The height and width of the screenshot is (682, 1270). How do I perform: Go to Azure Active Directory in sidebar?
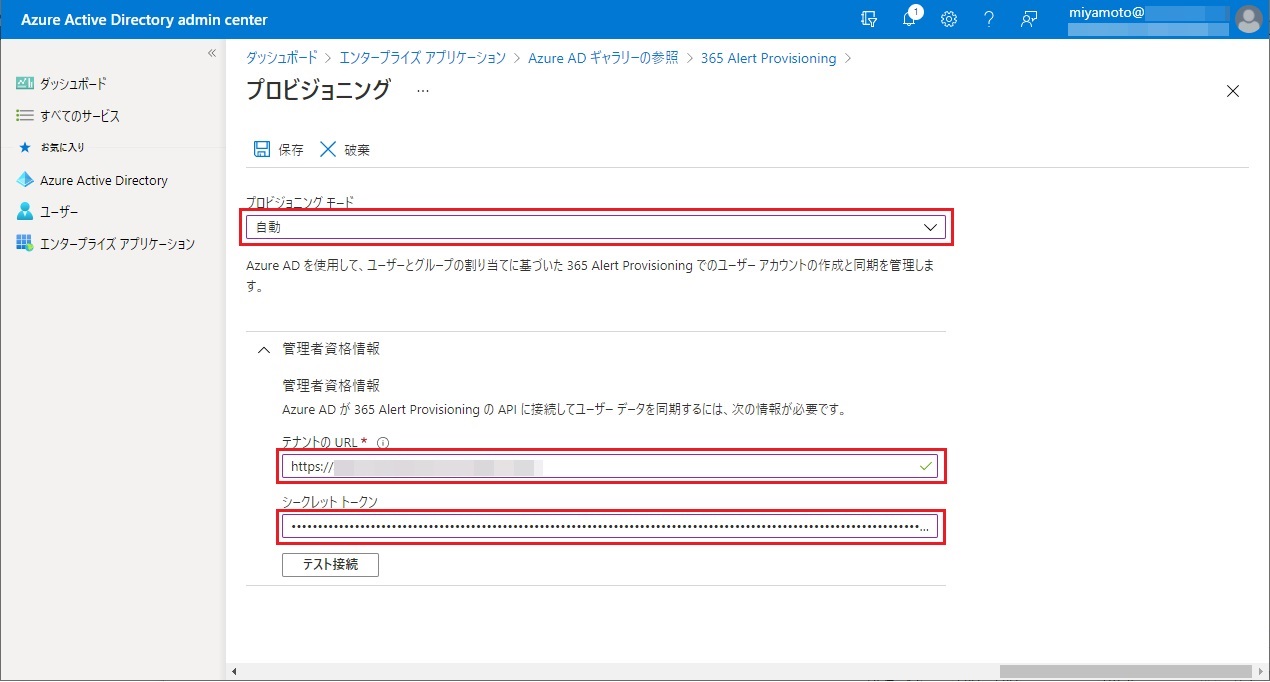(x=103, y=181)
